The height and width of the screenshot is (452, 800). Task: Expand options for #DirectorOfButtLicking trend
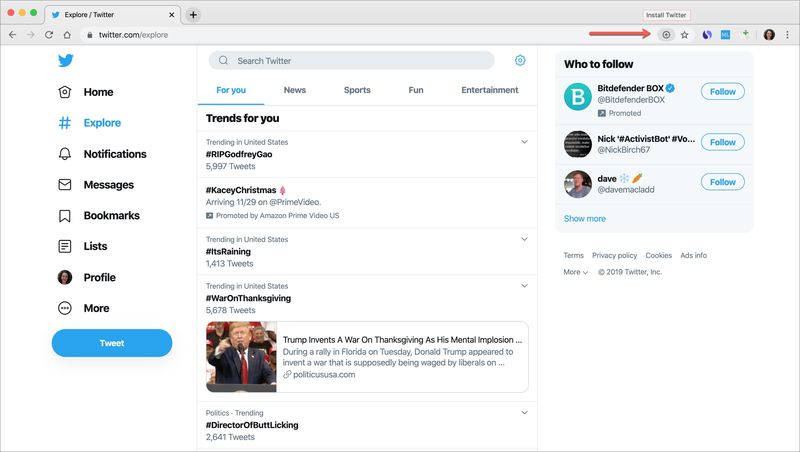tap(524, 412)
